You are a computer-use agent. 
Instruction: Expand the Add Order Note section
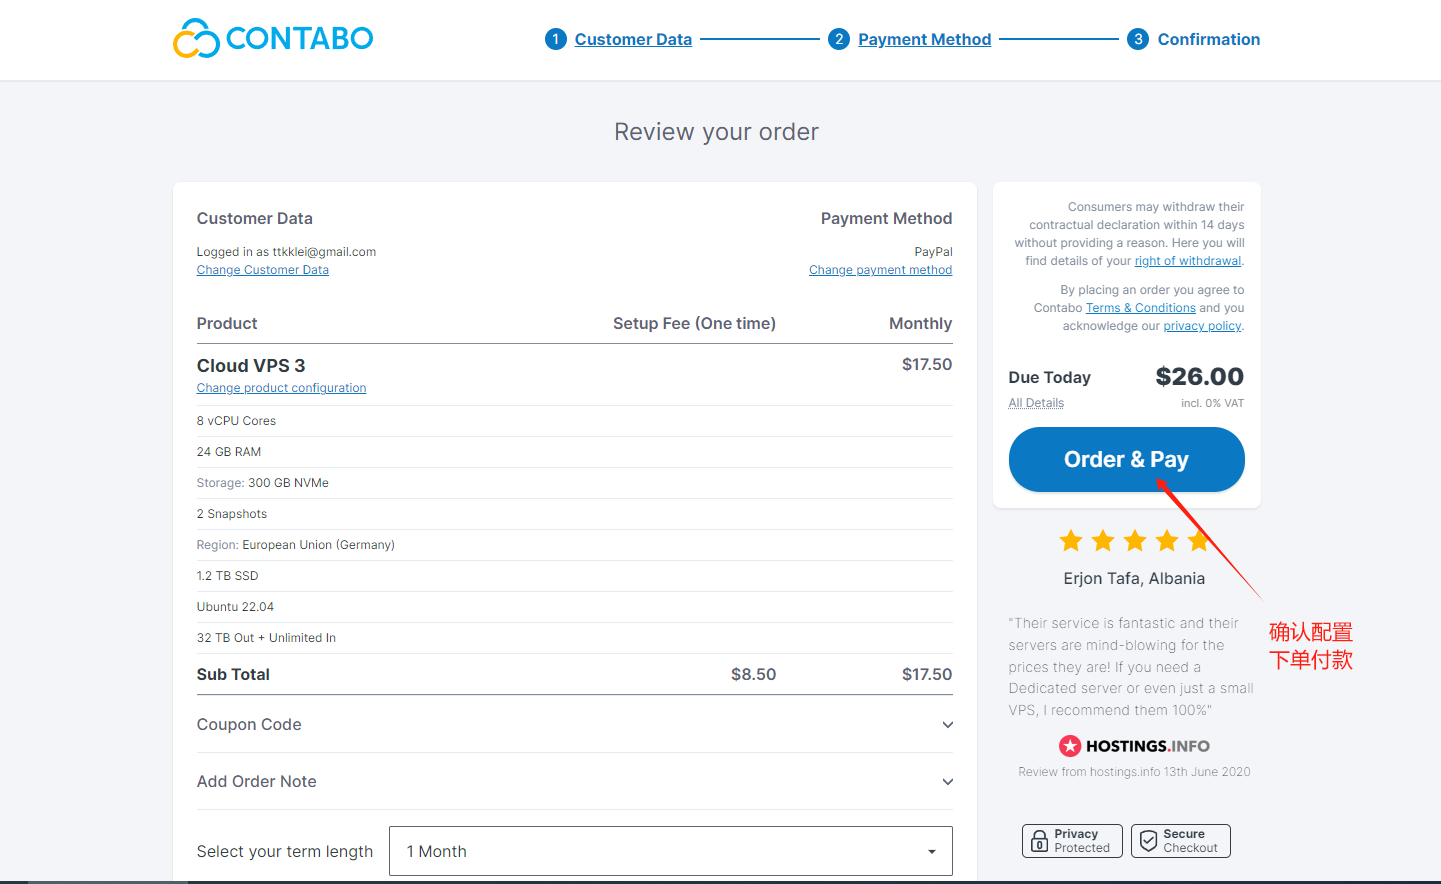(575, 782)
